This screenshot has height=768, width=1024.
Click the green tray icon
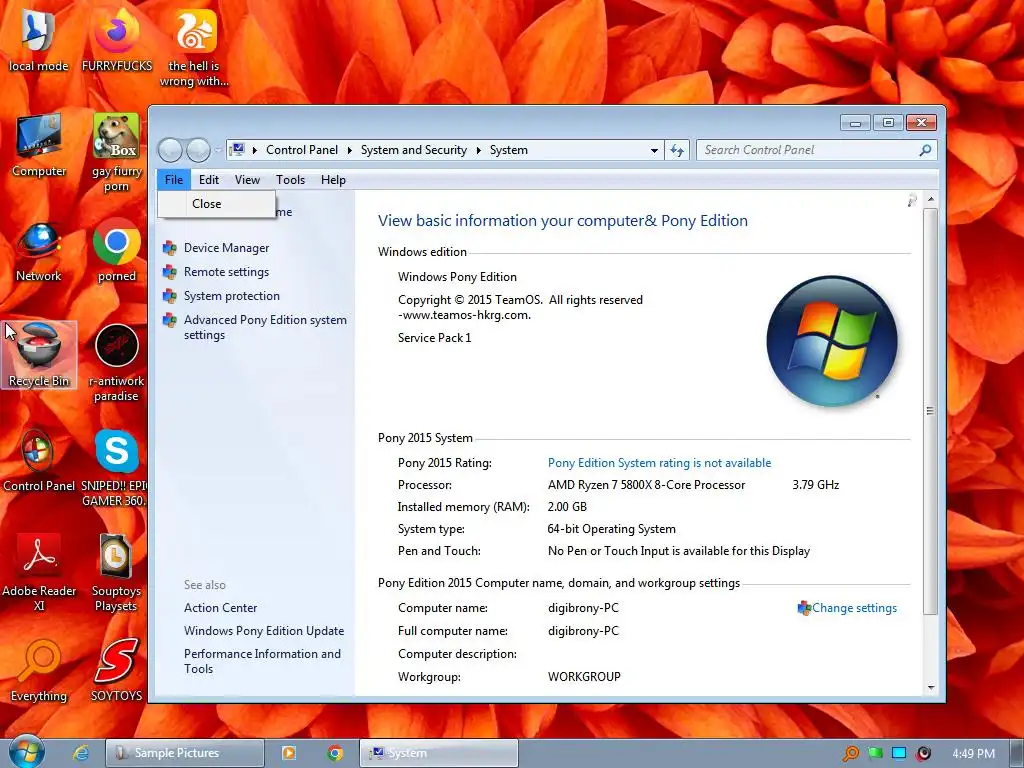tap(875, 754)
